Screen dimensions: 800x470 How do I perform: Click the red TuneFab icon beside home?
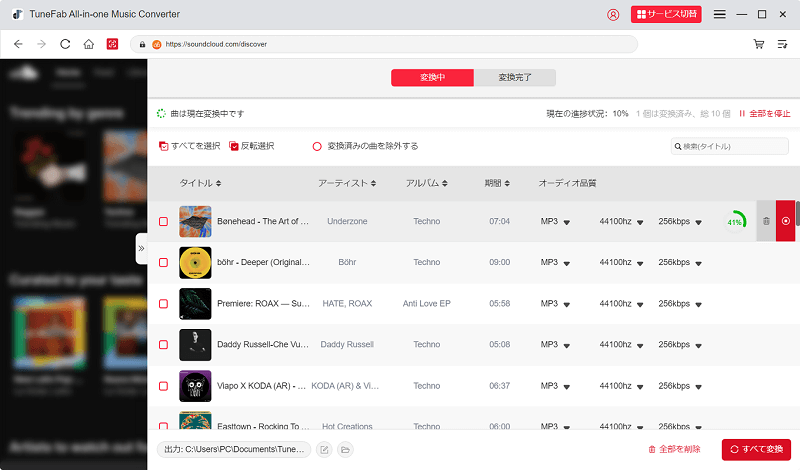tap(112, 44)
